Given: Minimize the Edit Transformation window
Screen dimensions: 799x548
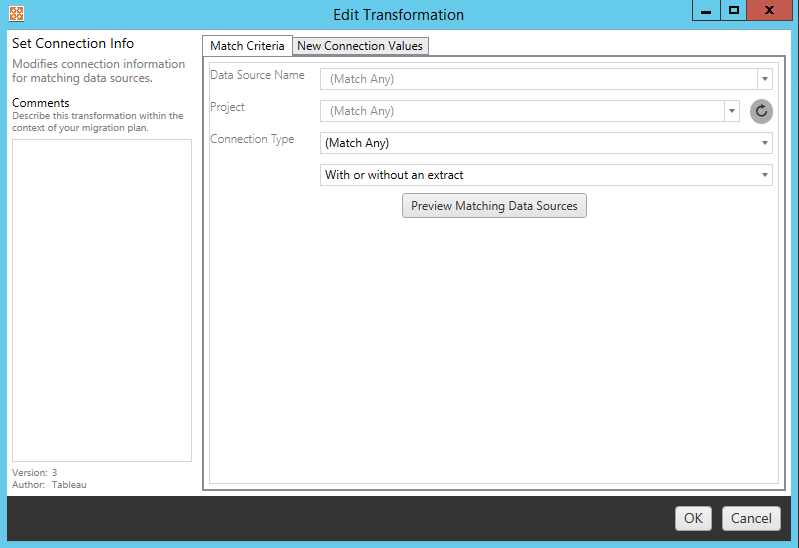Looking at the screenshot, I should [x=707, y=12].
